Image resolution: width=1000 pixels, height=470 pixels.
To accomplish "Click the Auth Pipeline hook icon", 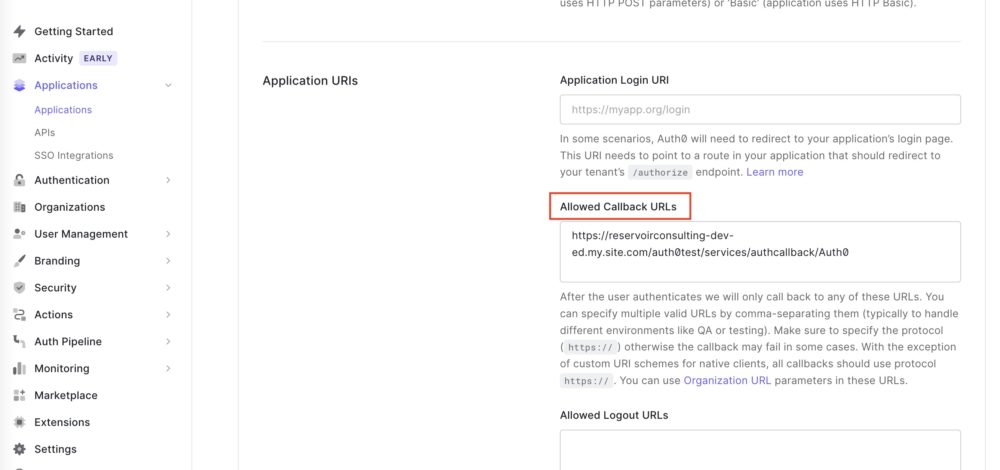I will [x=19, y=341].
